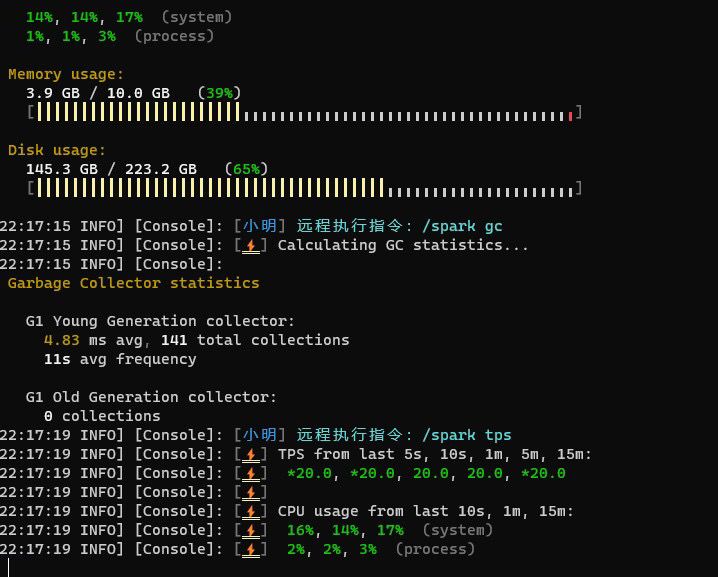Click the lightning icon on the 2% process line
Image resolution: width=718 pixels, height=577 pixels.
point(251,549)
